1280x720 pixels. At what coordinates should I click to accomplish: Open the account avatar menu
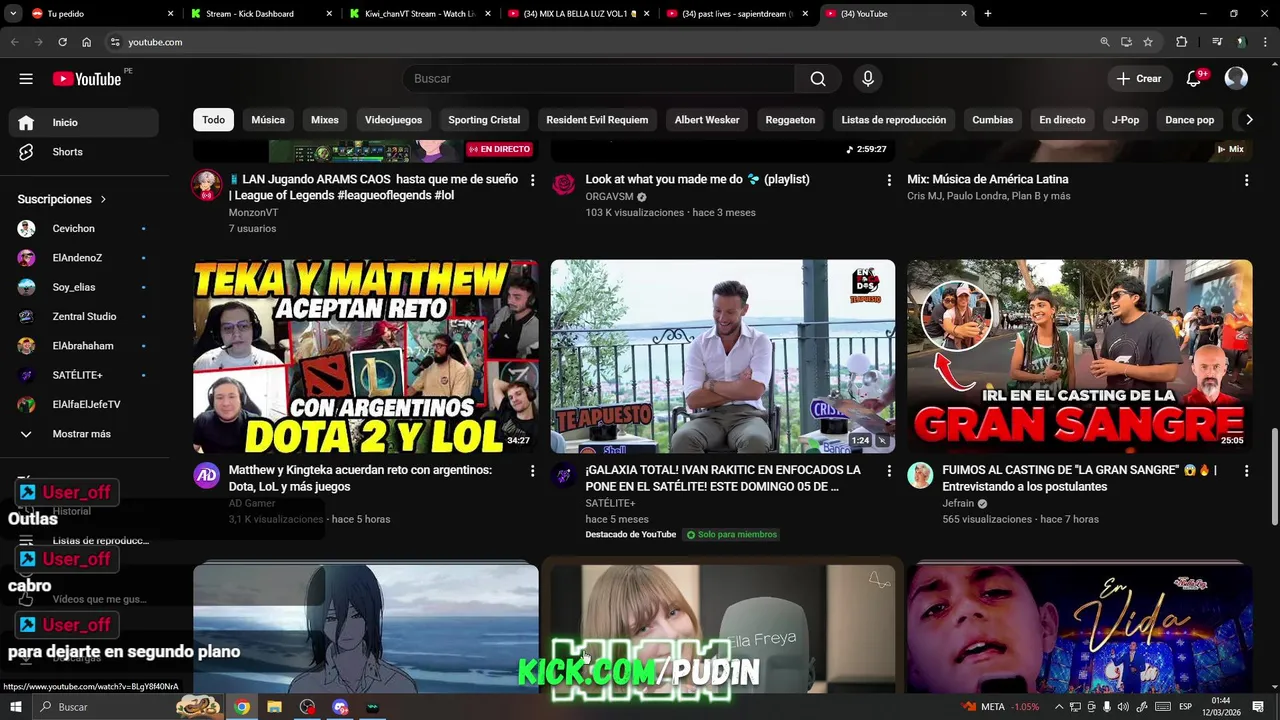tap(1236, 78)
